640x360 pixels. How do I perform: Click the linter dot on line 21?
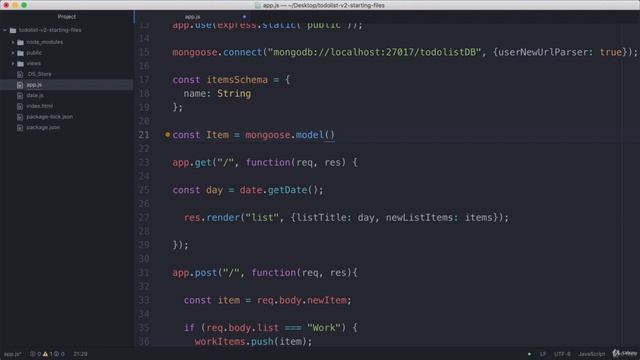click(x=167, y=134)
